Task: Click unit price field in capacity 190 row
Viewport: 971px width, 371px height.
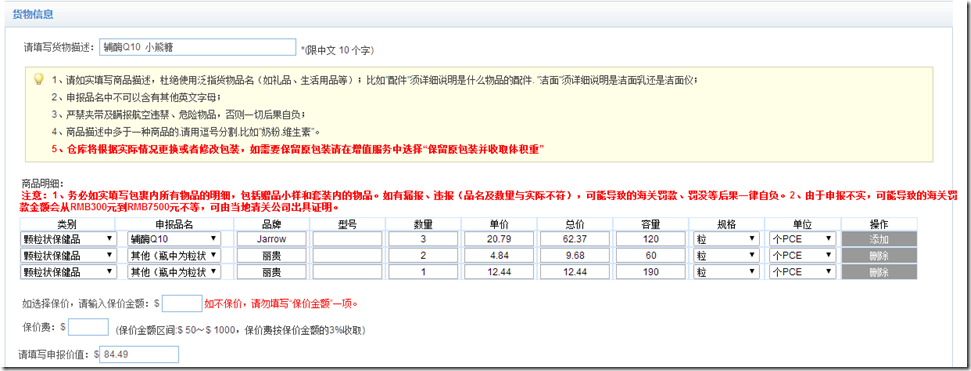Action: click(499, 271)
